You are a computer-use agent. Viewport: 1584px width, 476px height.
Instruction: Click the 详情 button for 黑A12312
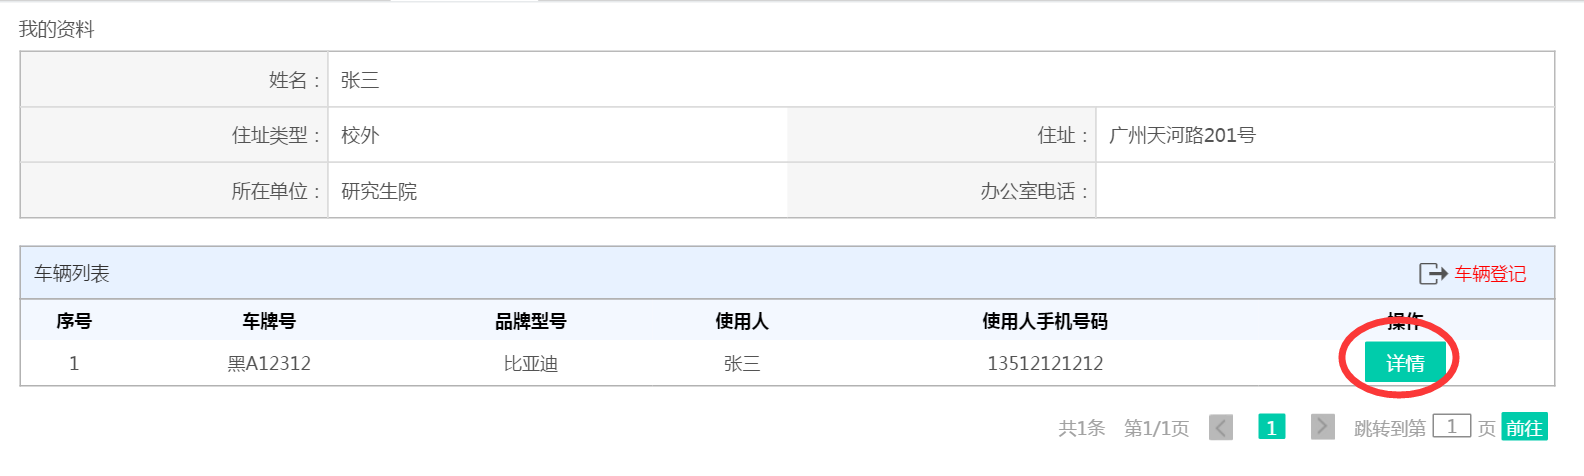(x=1405, y=363)
